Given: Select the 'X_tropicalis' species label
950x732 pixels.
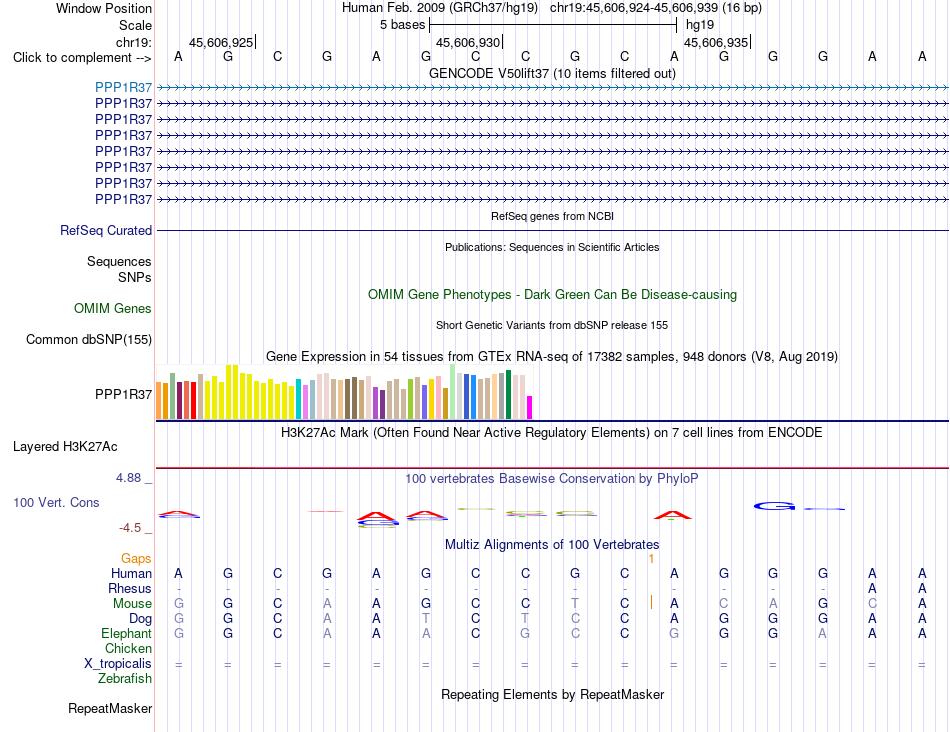Looking at the screenshot, I should (118, 664).
